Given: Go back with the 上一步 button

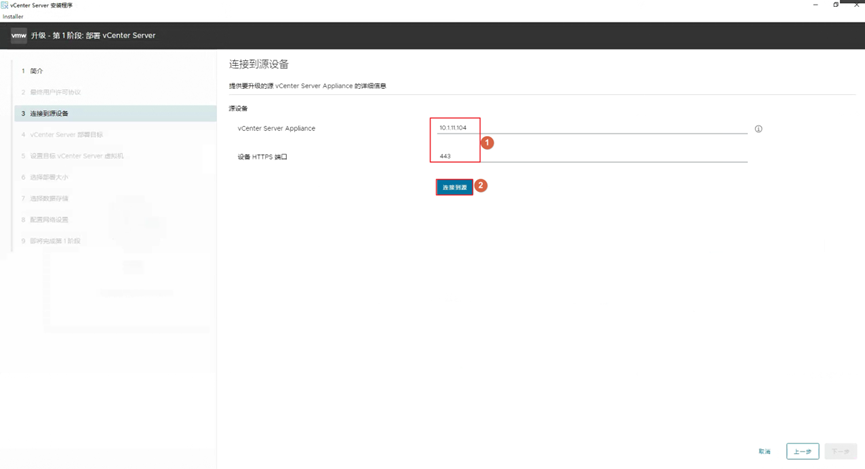Looking at the screenshot, I should 803,451.
